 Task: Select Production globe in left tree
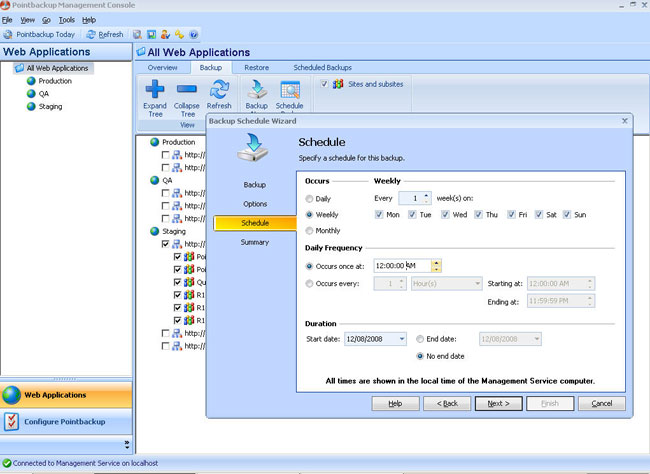pos(31,81)
